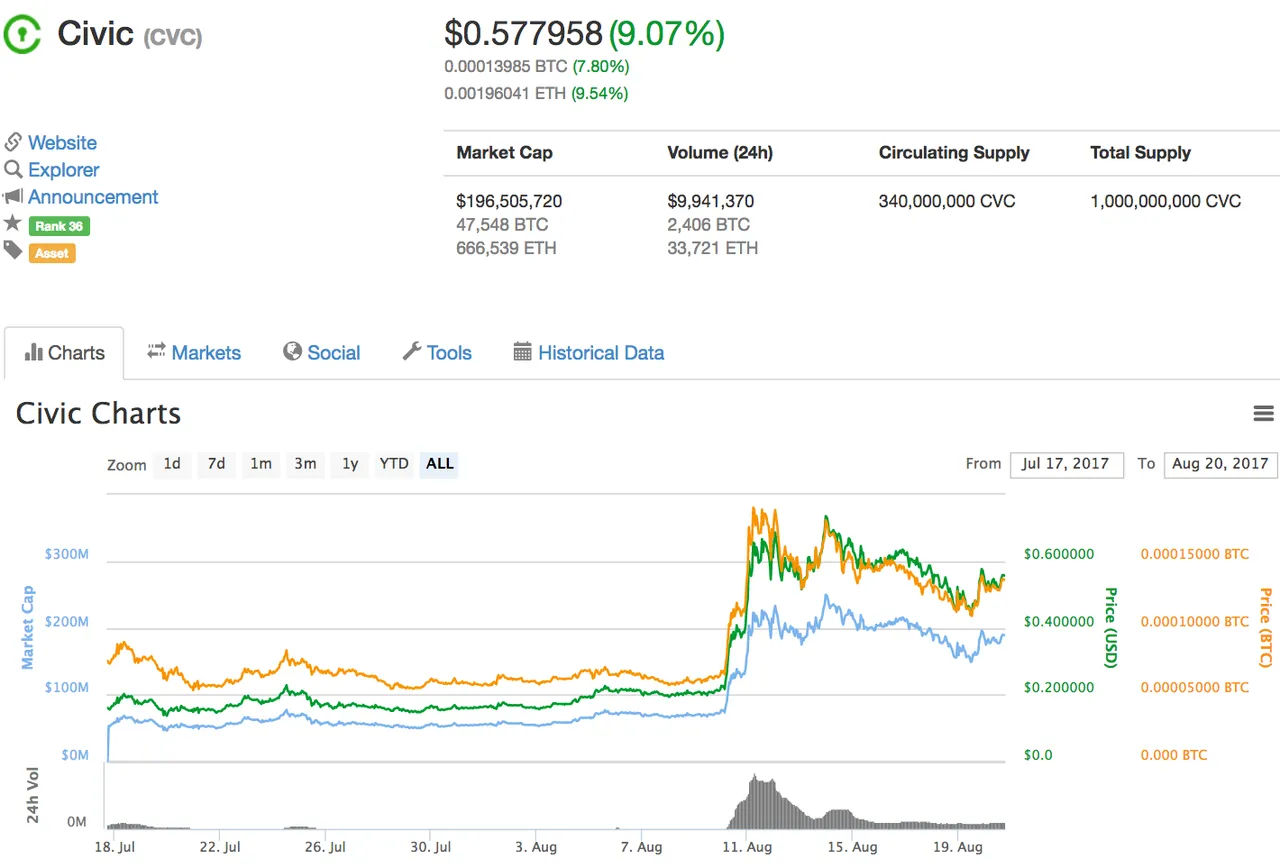Set chart zoom to 1m
This screenshot has width=1280, height=867.
point(260,464)
